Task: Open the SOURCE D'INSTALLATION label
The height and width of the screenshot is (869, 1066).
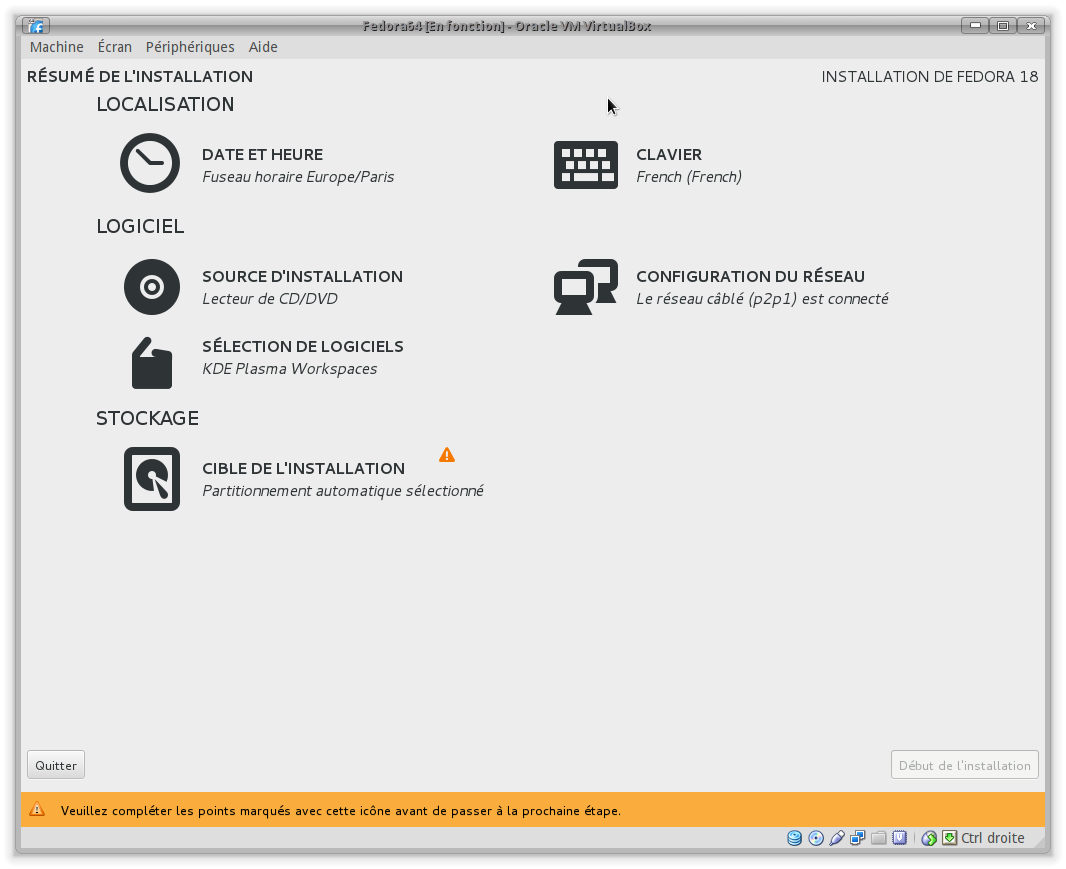Action: pos(303,276)
